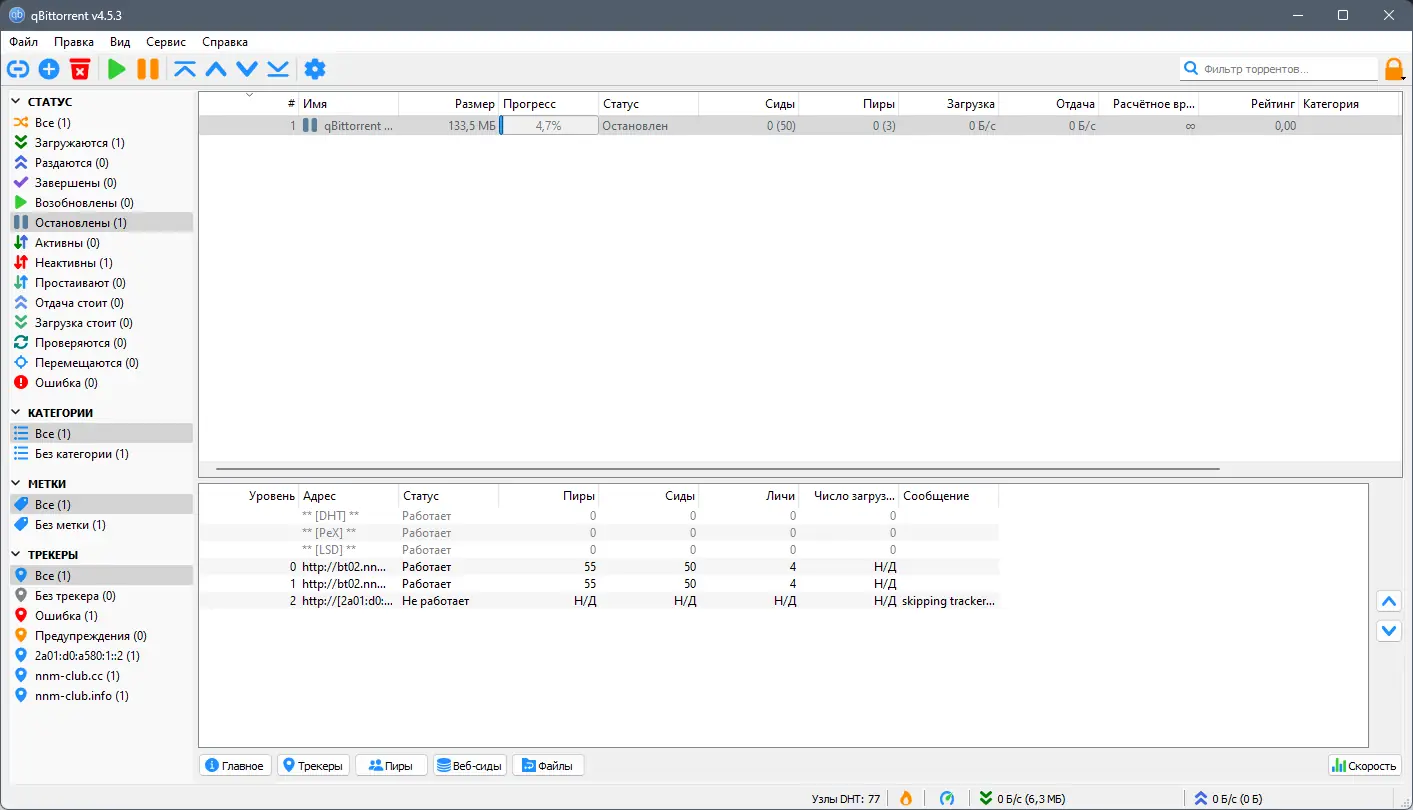Filter by Раздаются (0) status
Viewport: 1413px width, 810px height.
point(101,163)
